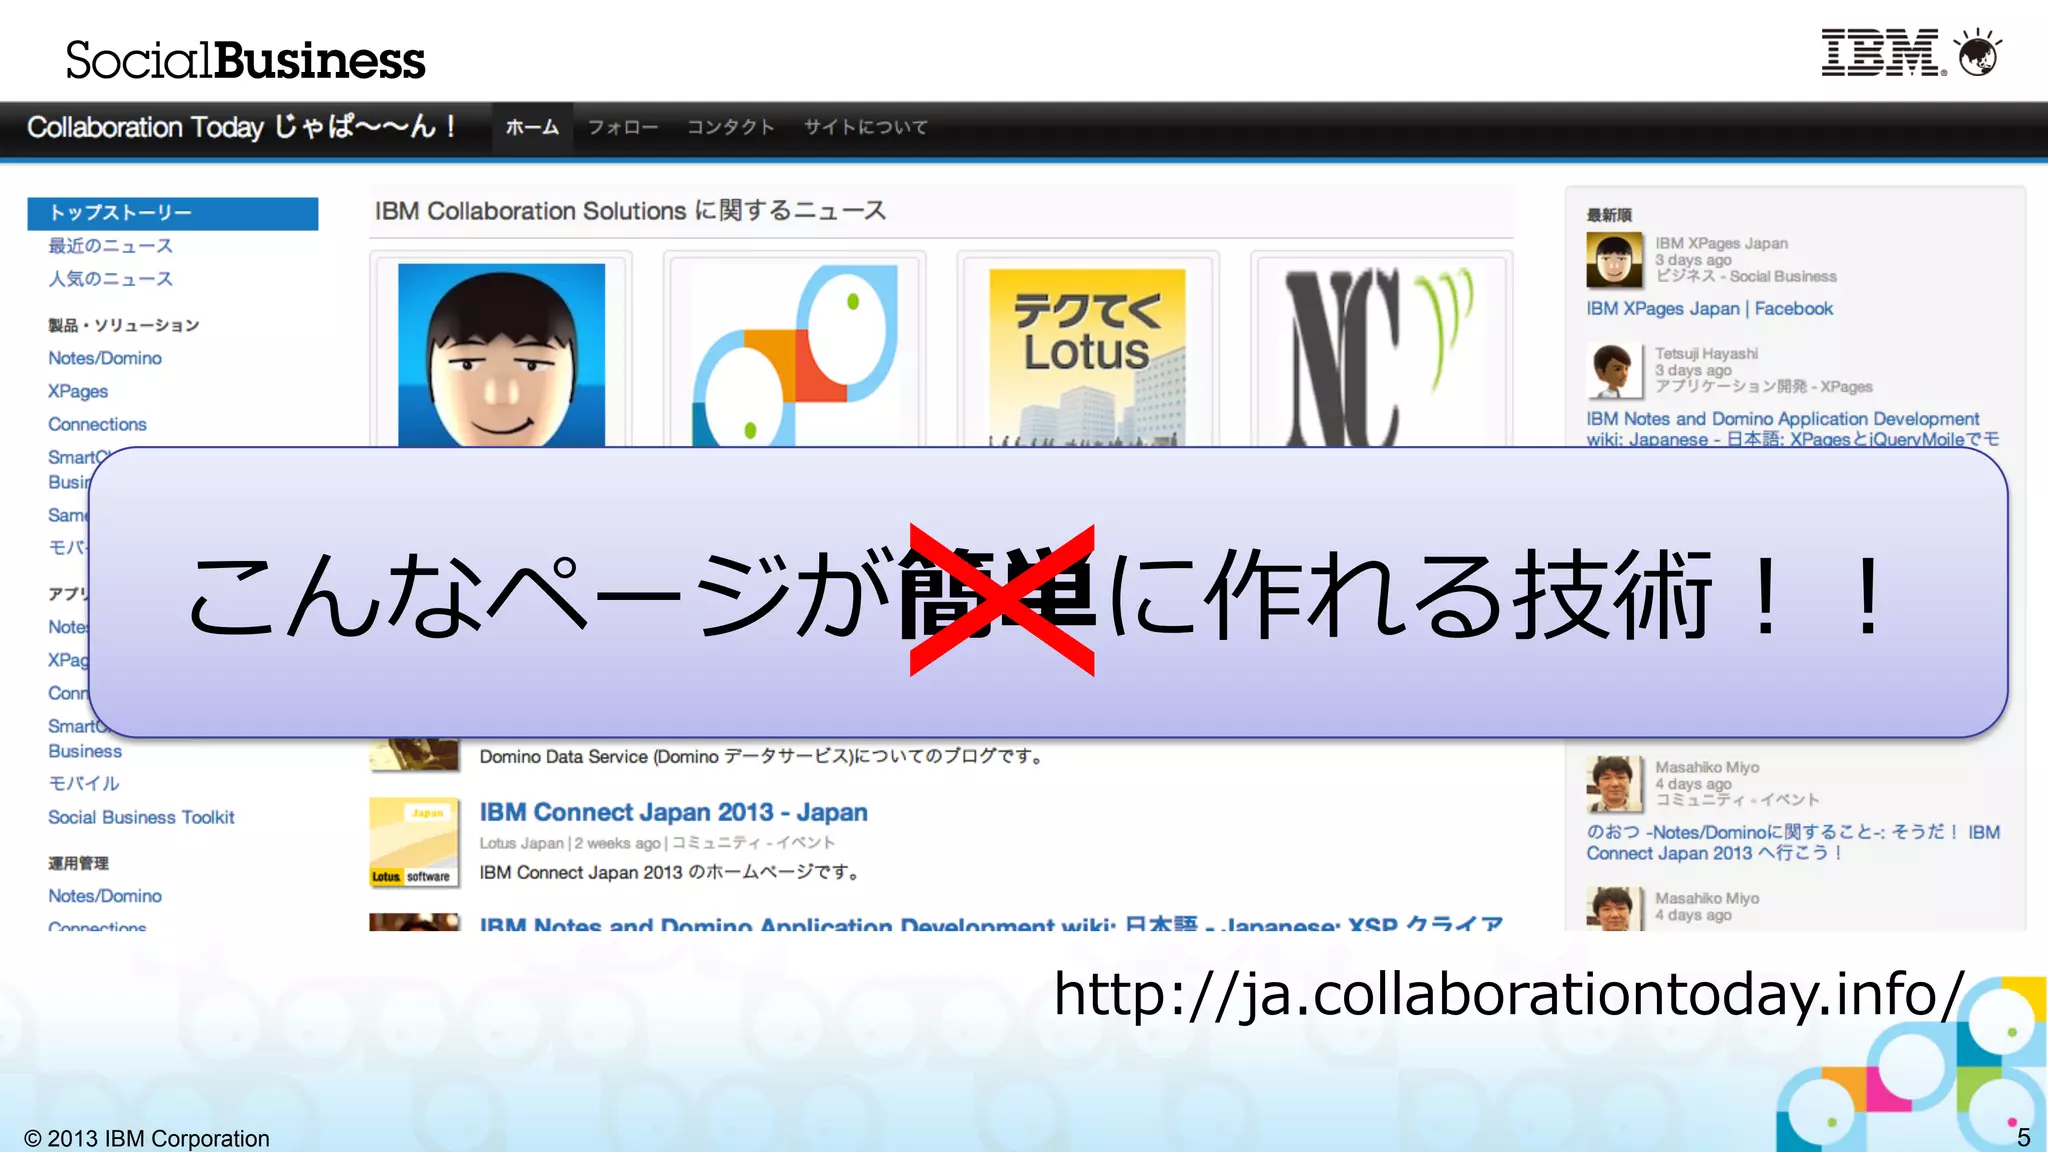Image resolution: width=2048 pixels, height=1152 pixels.
Task: Click the Collaboration Today じゃぱ〜〜ん！ site title
Action: [242, 127]
